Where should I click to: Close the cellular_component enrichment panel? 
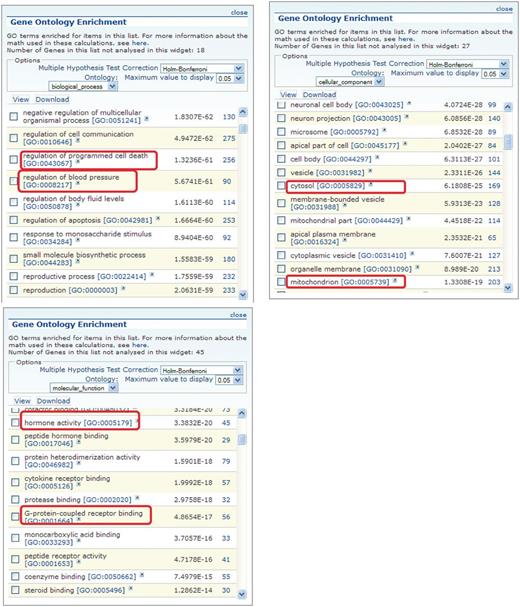504,9
